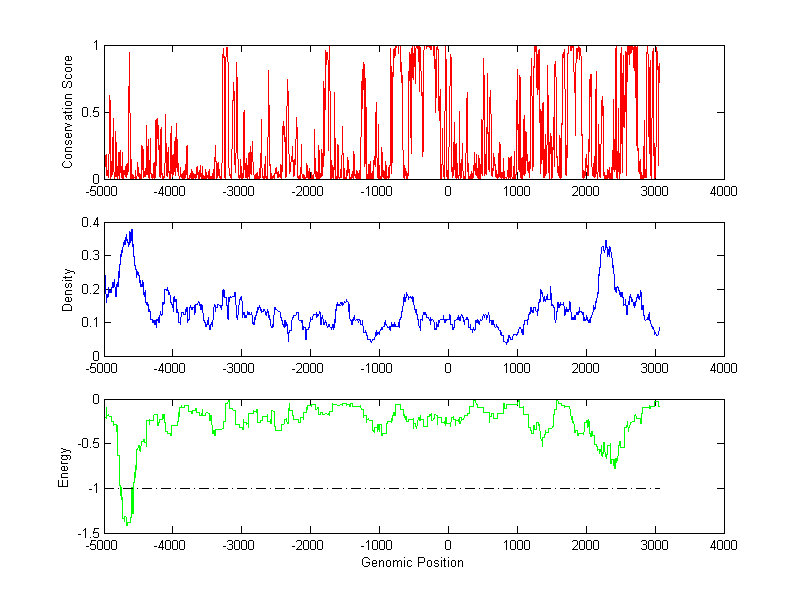Click the 0.5 tick on Conservation Score axis
800x599 pixels.
(x=88, y=112)
